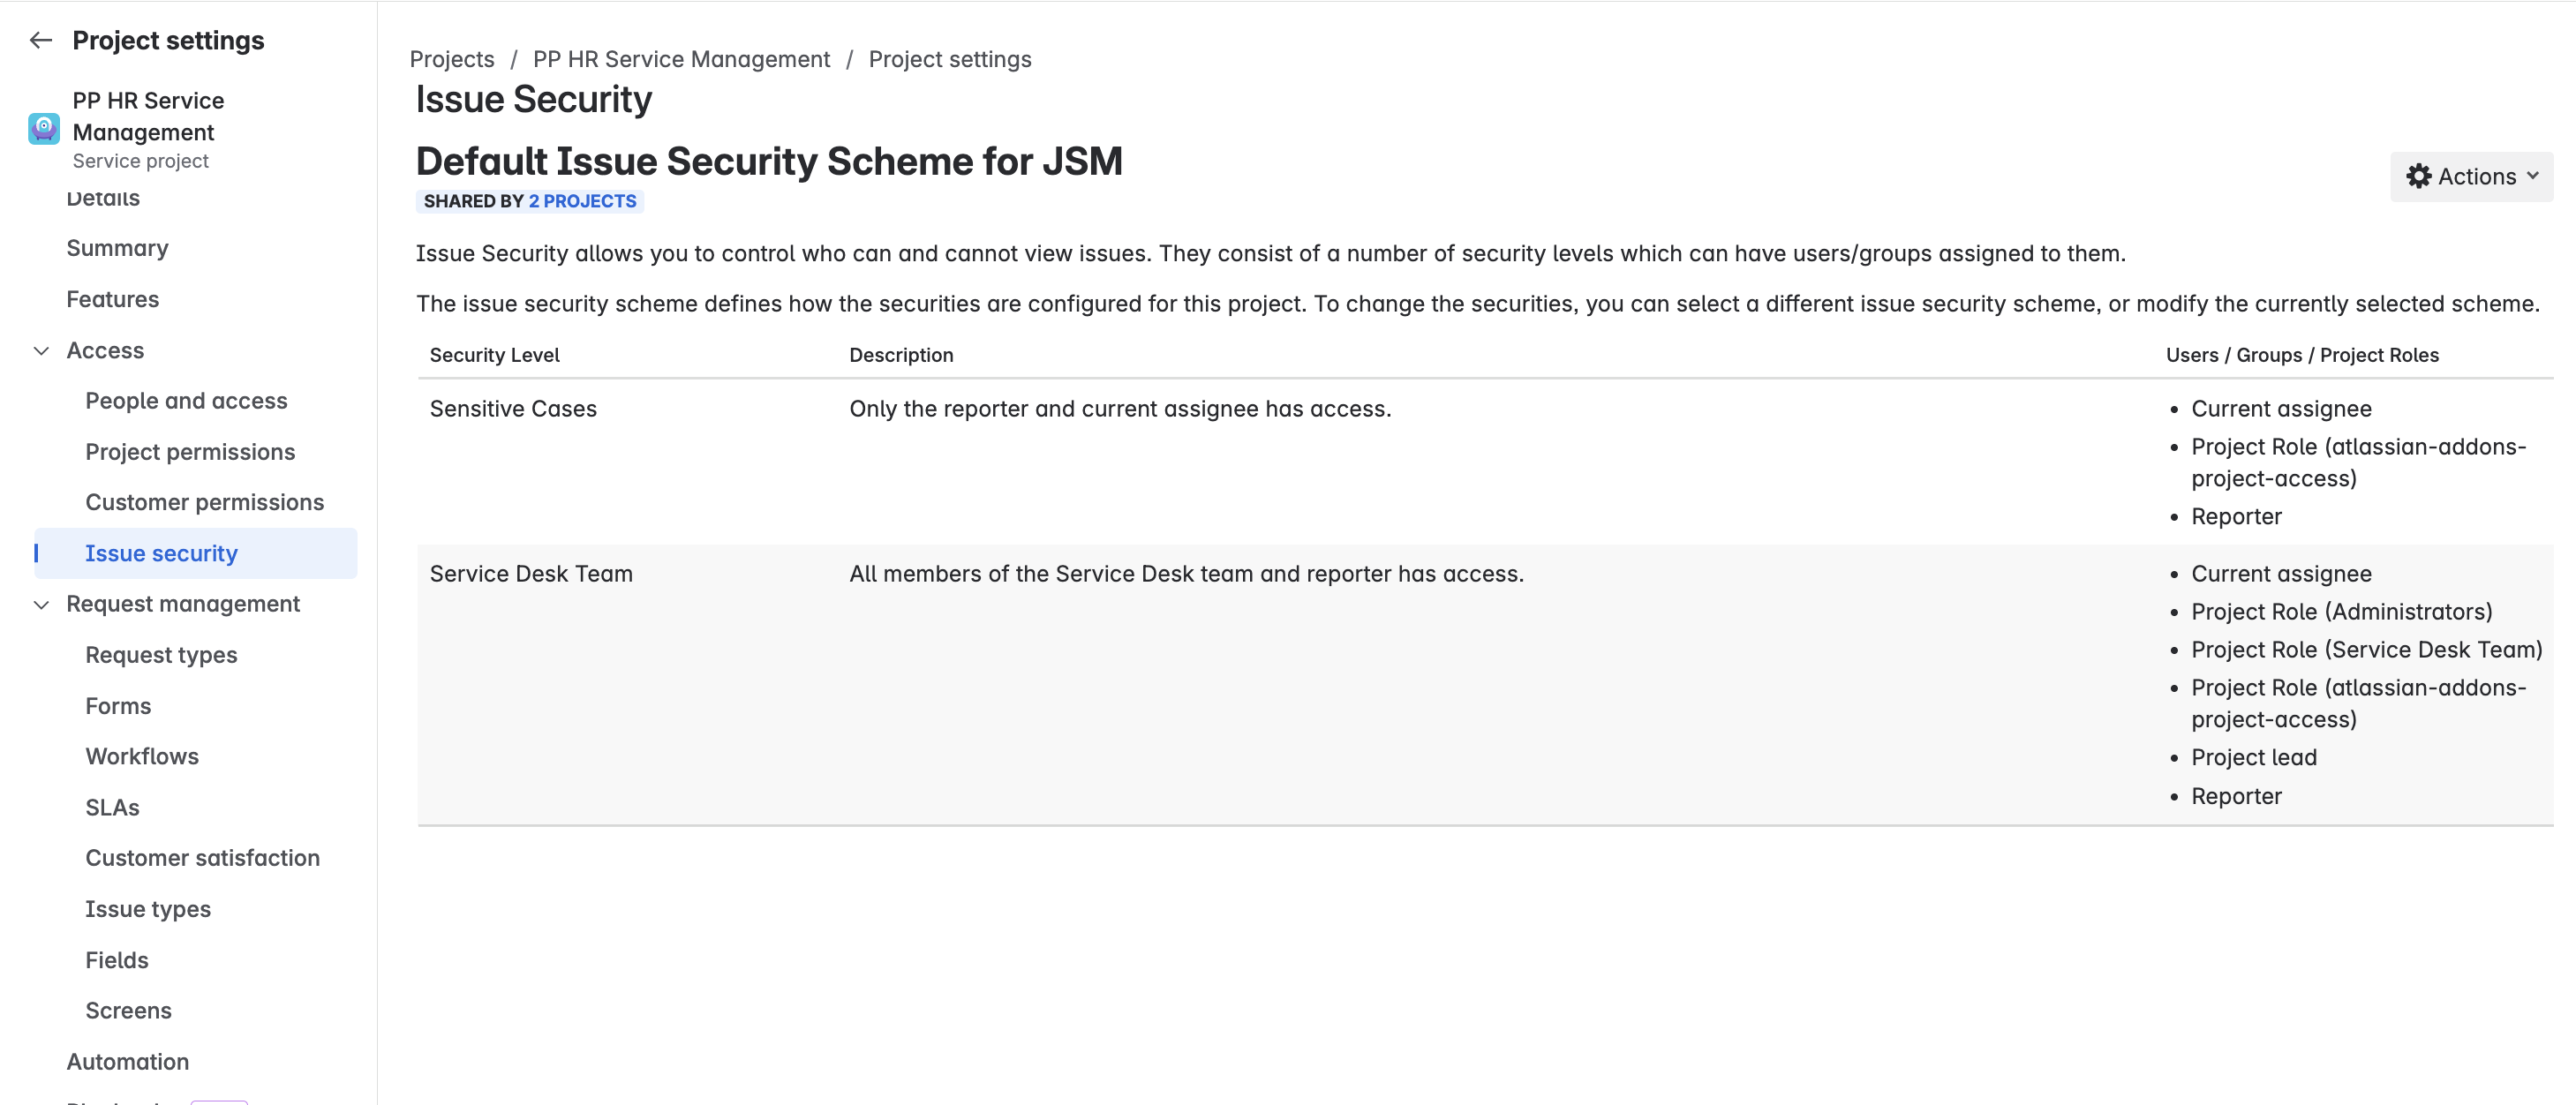Click Project lead entry
This screenshot has width=2576, height=1105.
(2254, 758)
